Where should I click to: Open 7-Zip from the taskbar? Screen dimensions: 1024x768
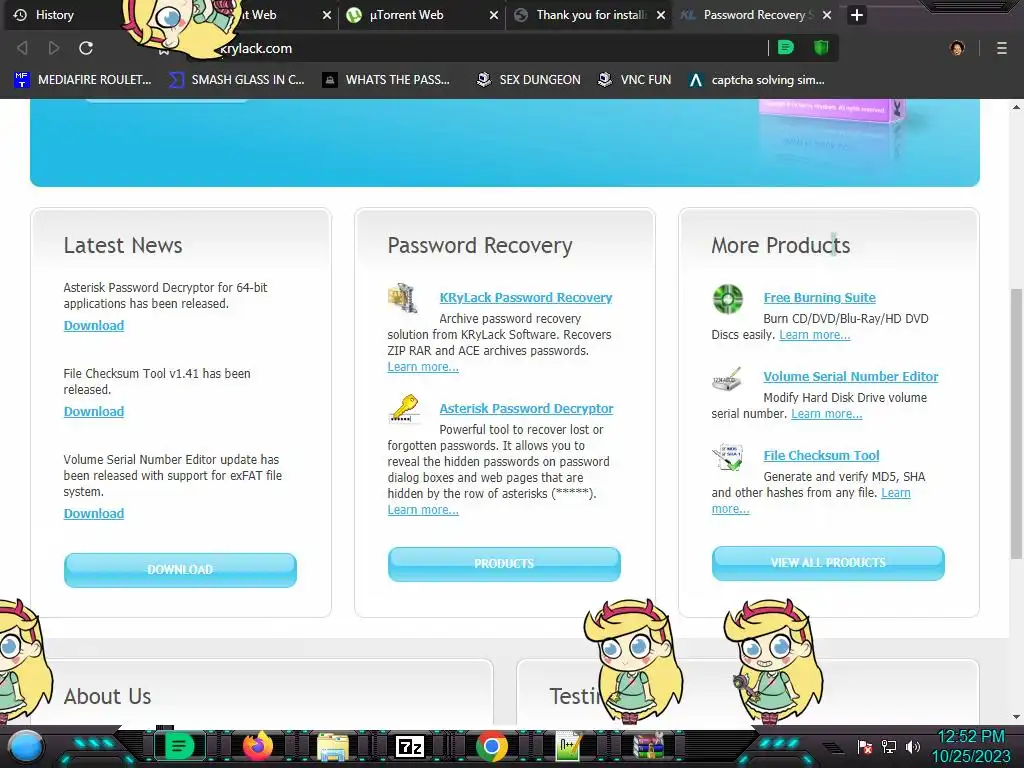pos(410,746)
